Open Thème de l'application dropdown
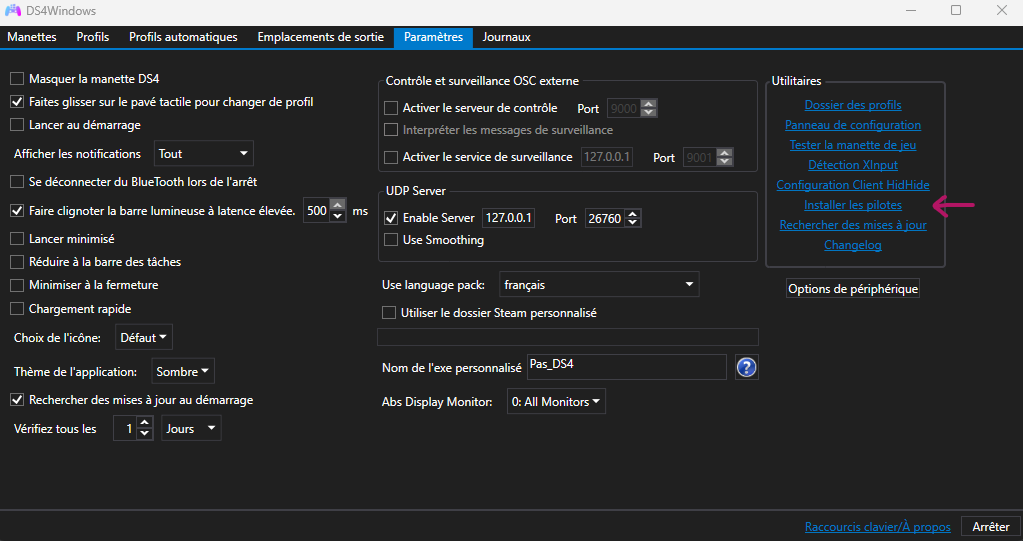The width and height of the screenshot is (1023, 541). pyautogui.click(x=183, y=371)
